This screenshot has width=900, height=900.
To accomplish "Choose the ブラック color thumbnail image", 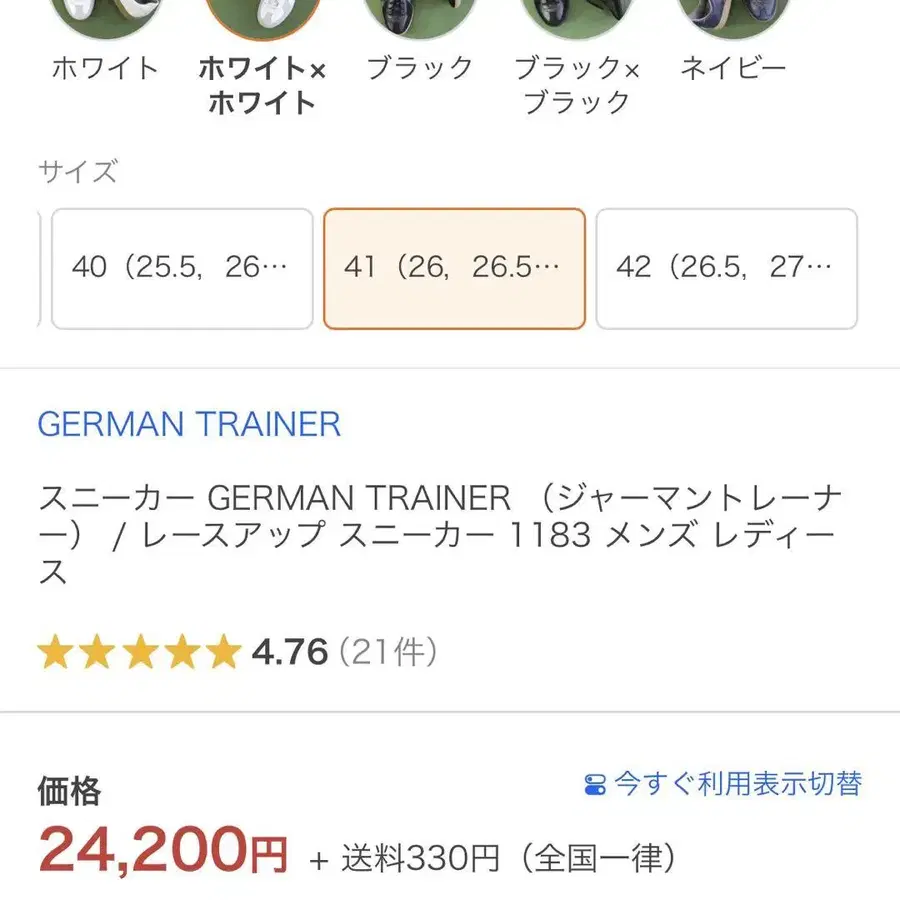I will point(419,15).
